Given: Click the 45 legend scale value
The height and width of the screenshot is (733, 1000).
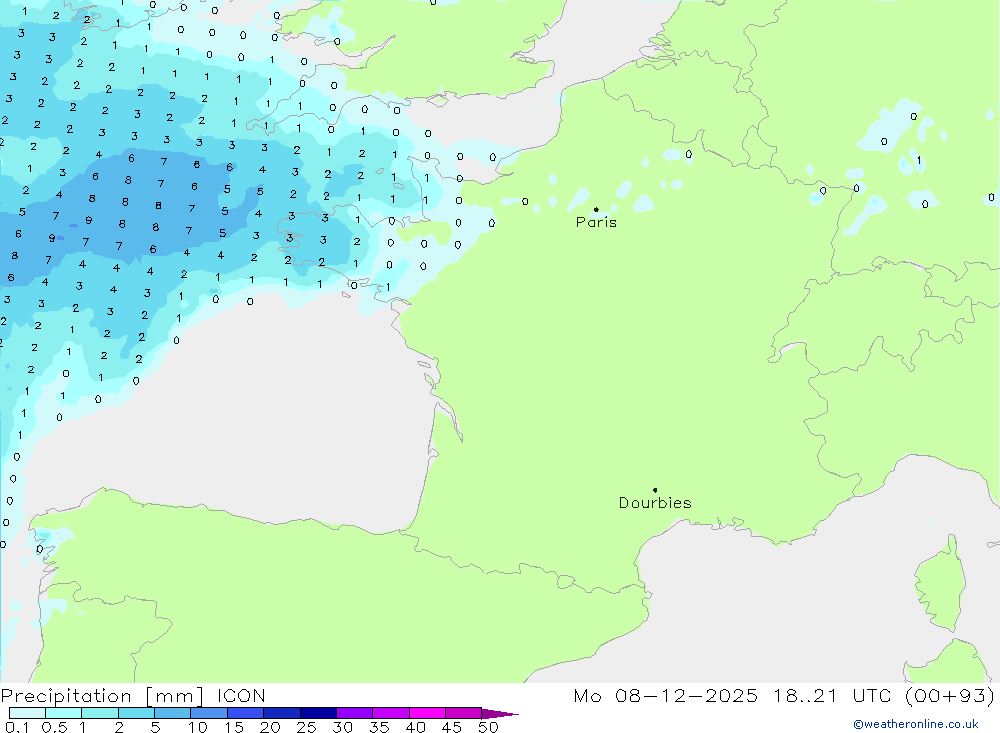Looking at the screenshot, I should click(452, 727).
